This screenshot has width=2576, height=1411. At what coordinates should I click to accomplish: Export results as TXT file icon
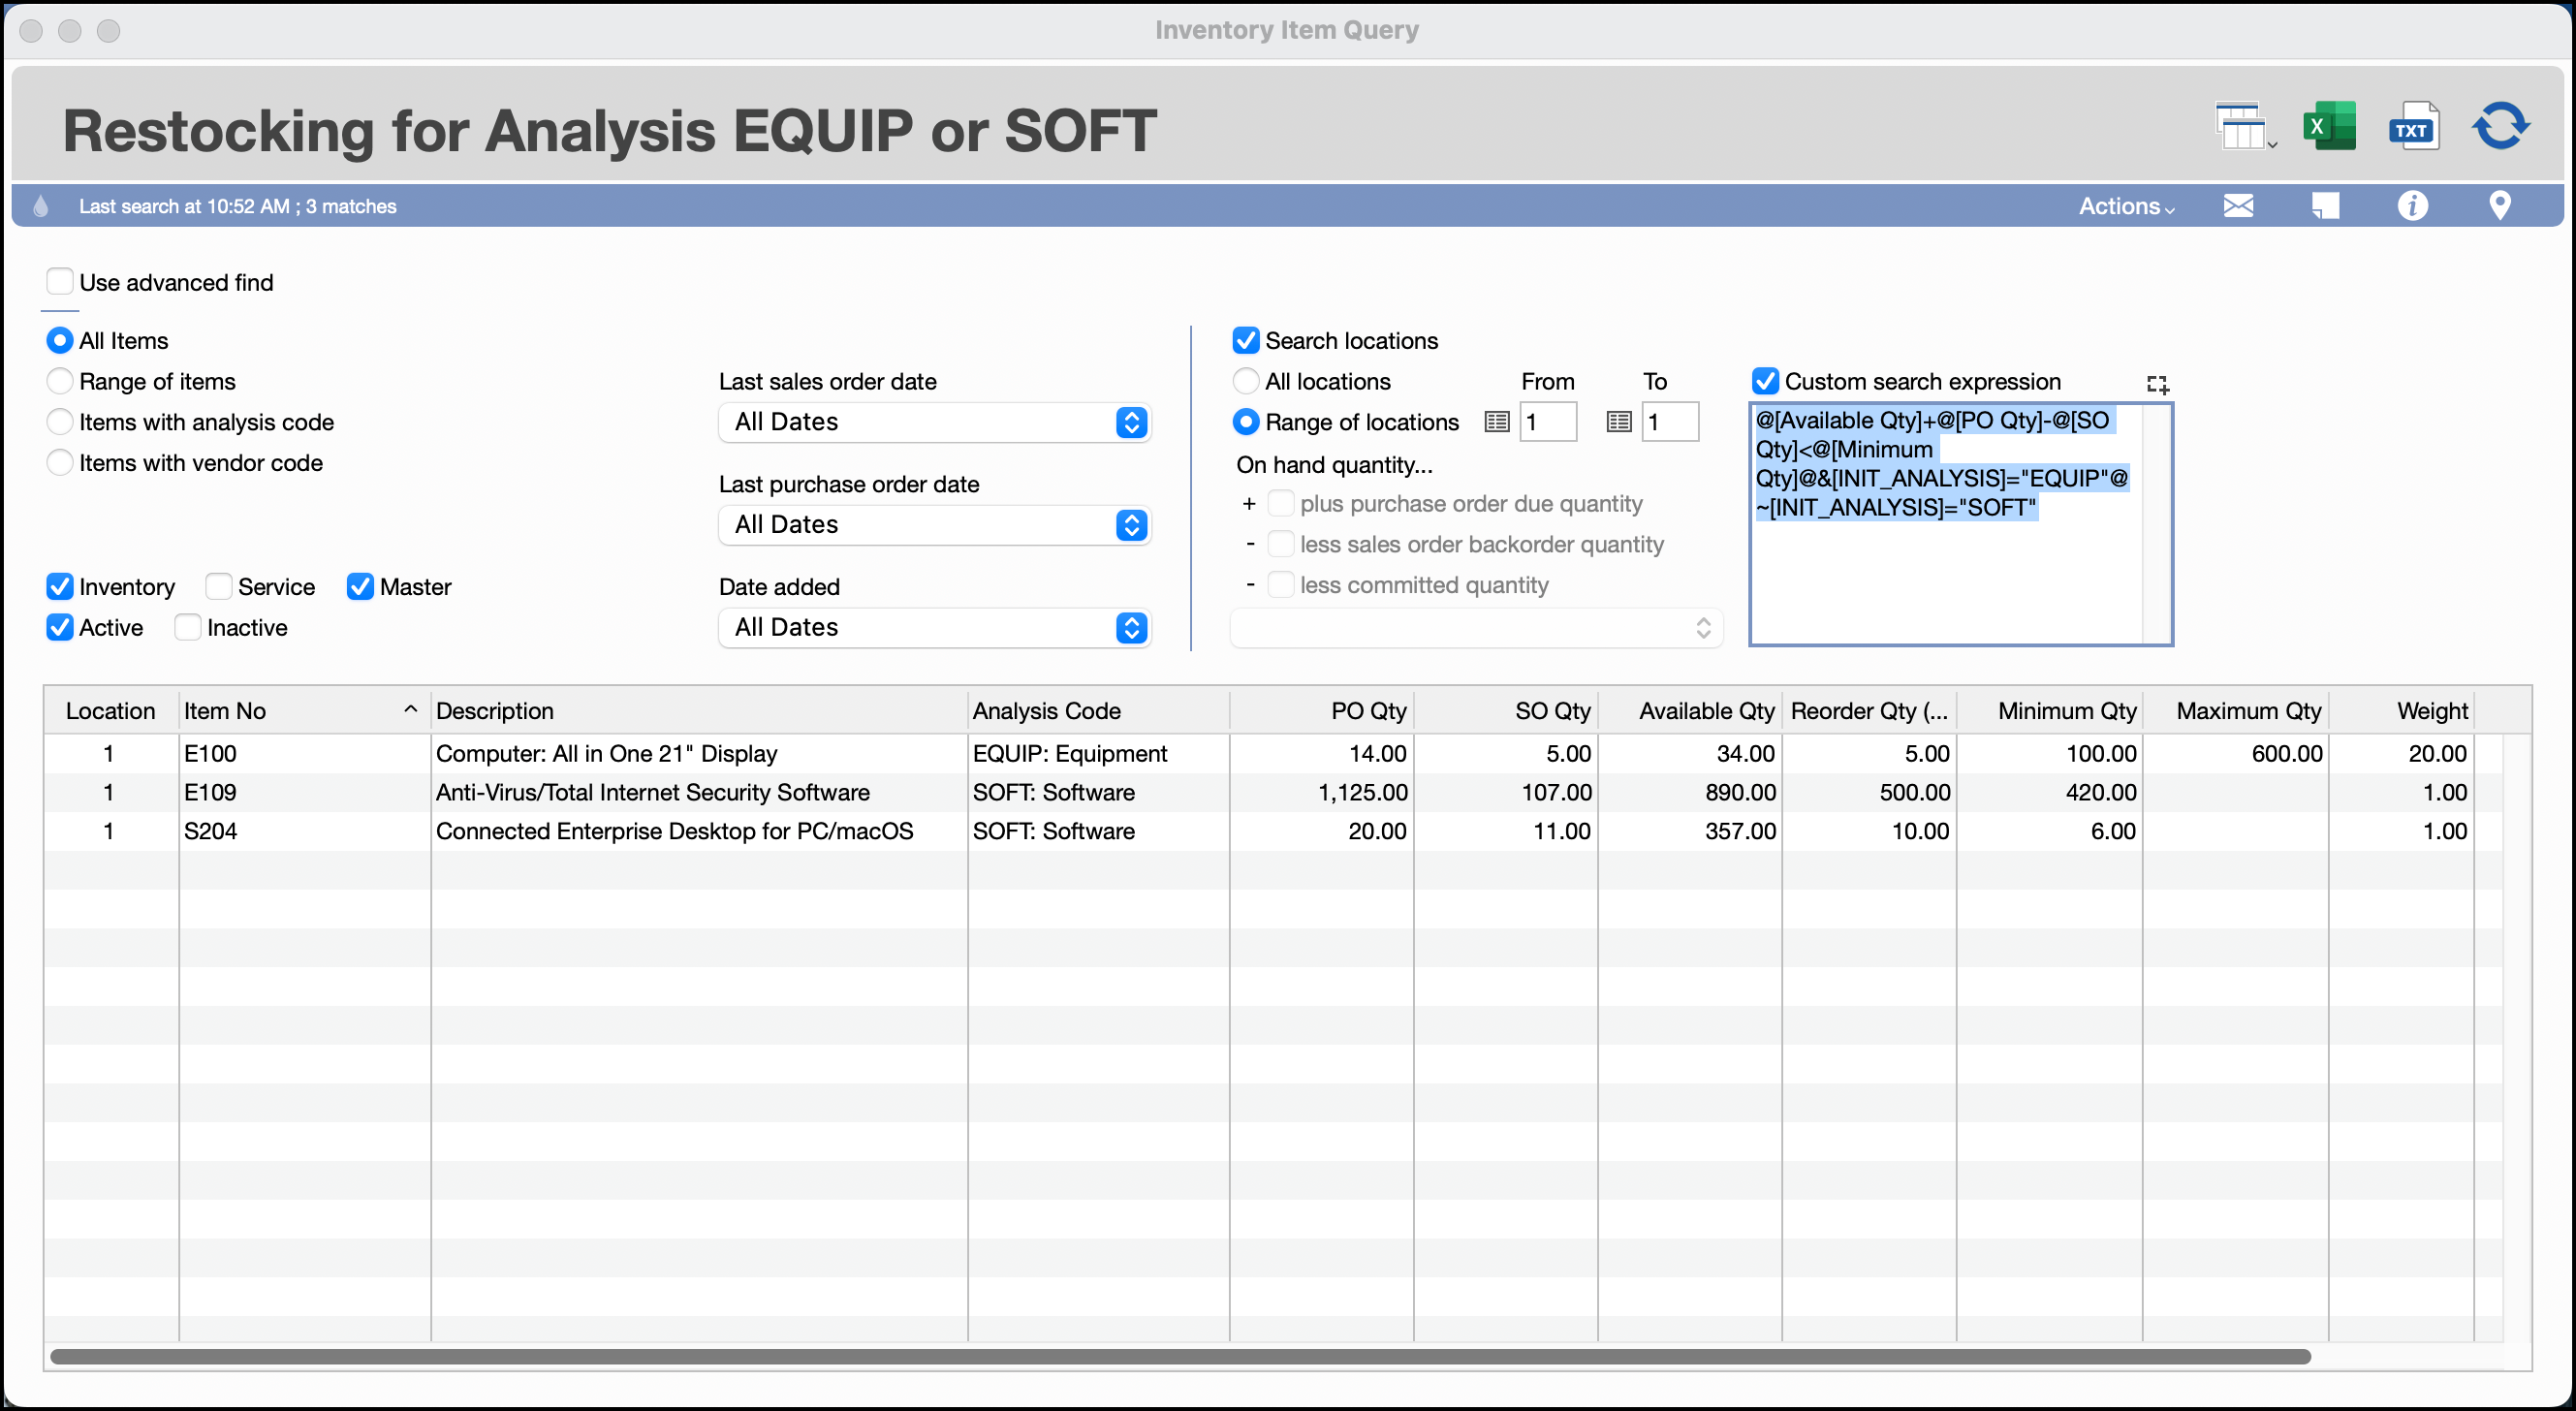click(2413, 127)
